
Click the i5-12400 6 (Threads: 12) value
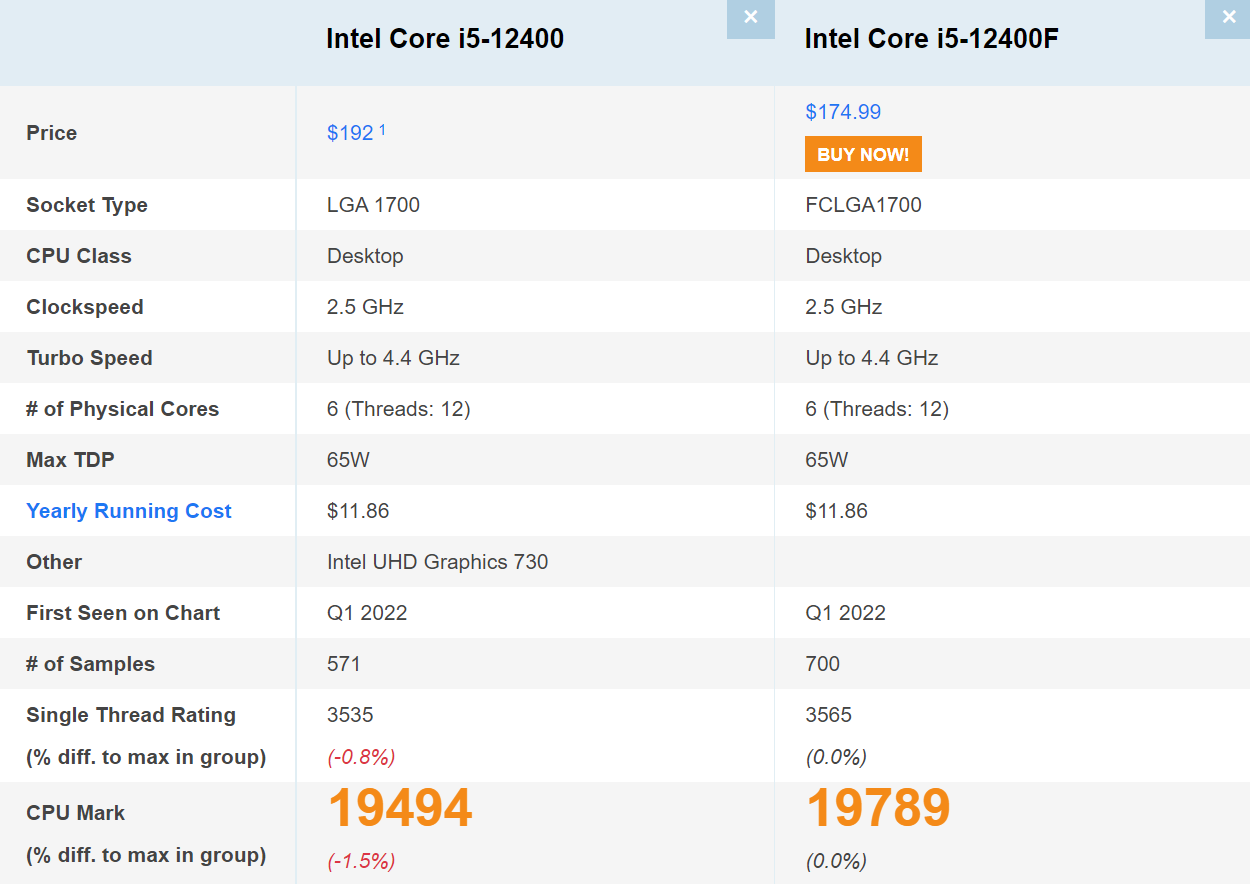[x=399, y=409]
